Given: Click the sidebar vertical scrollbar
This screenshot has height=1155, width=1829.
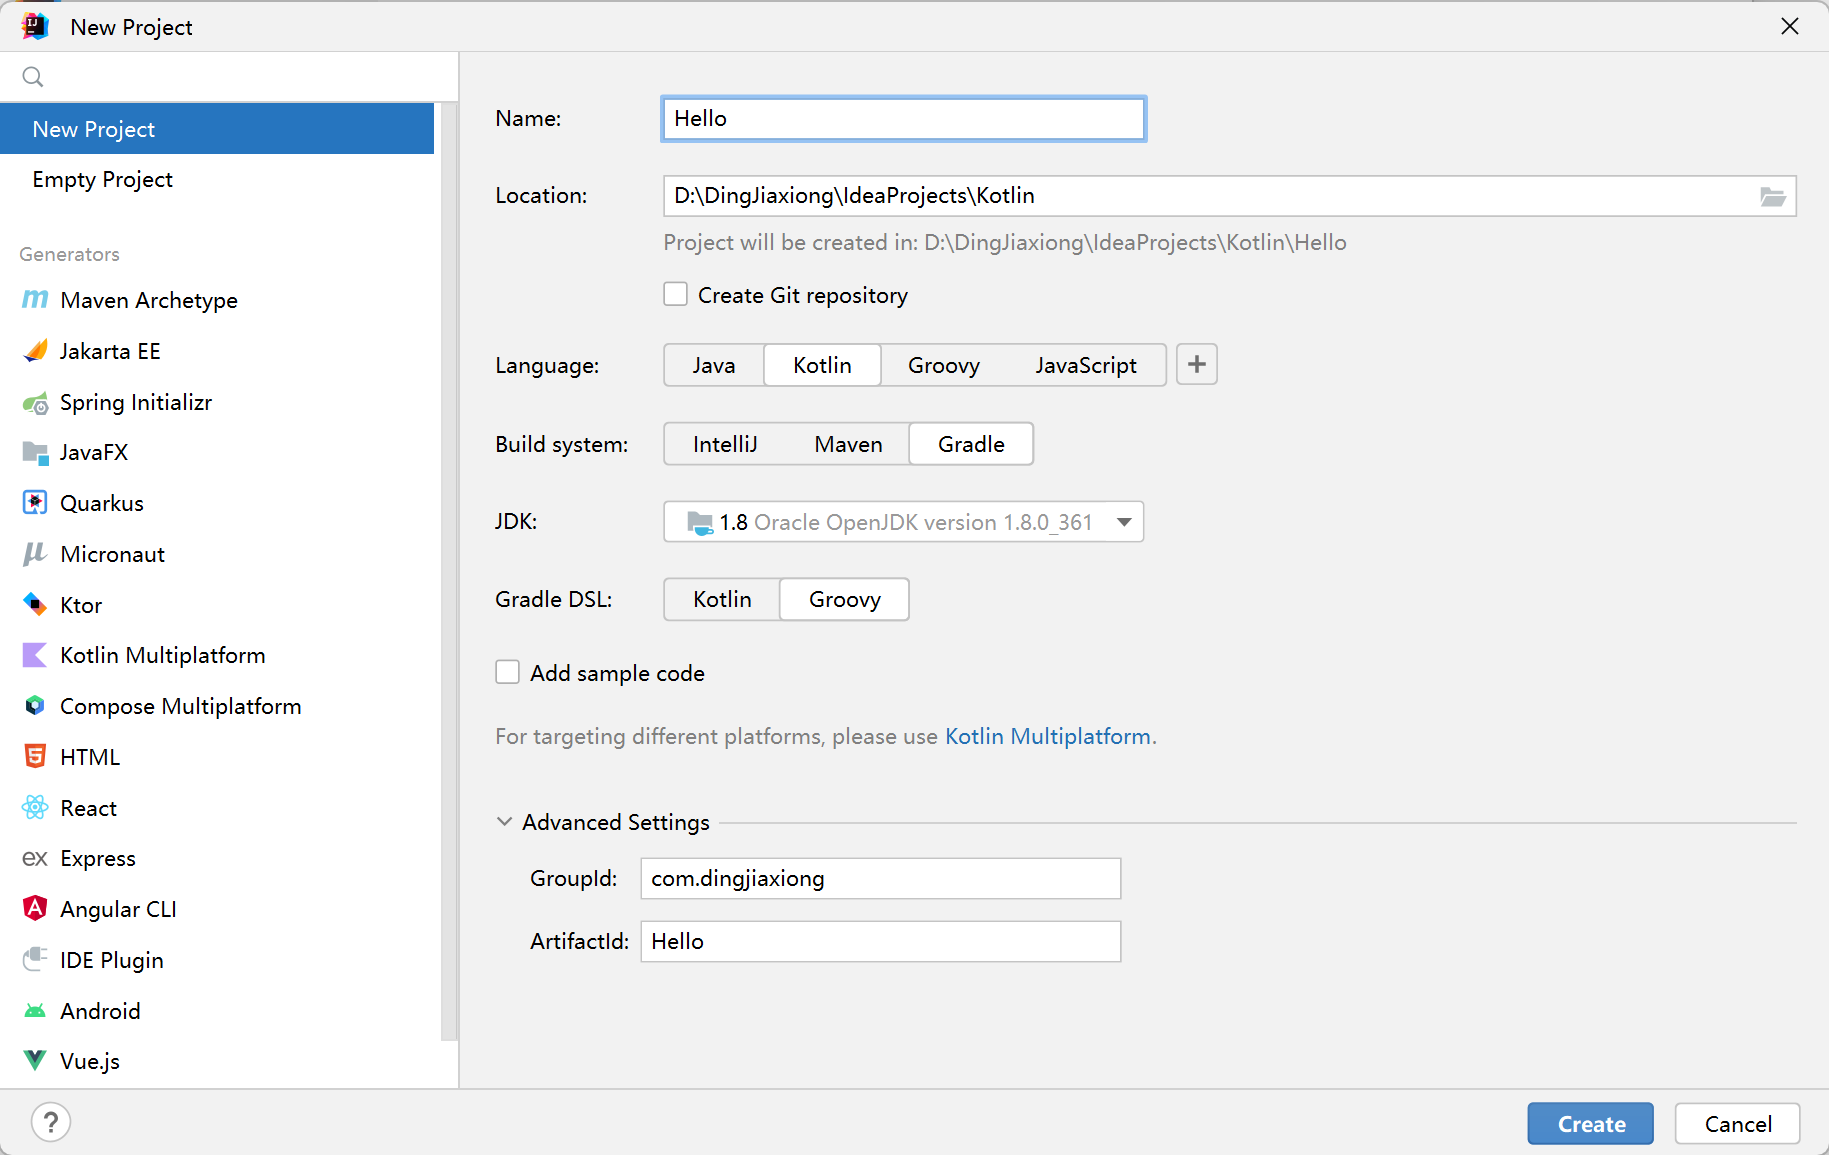Looking at the screenshot, I should point(449,570).
